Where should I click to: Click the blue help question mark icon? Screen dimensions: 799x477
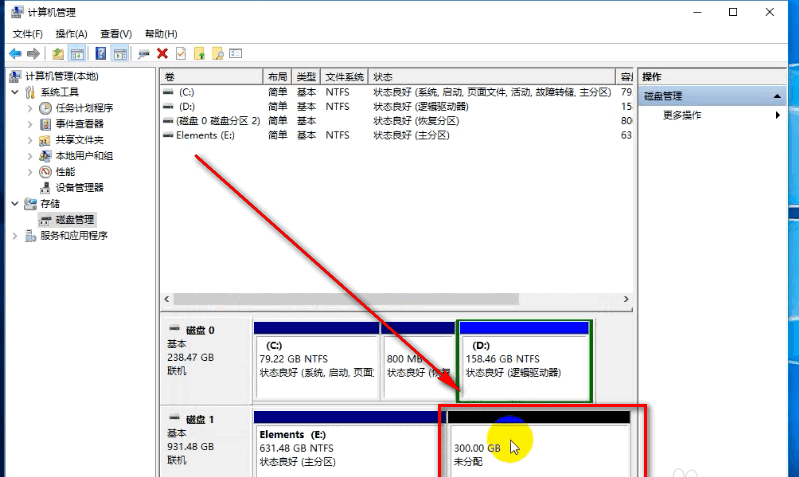pos(99,53)
